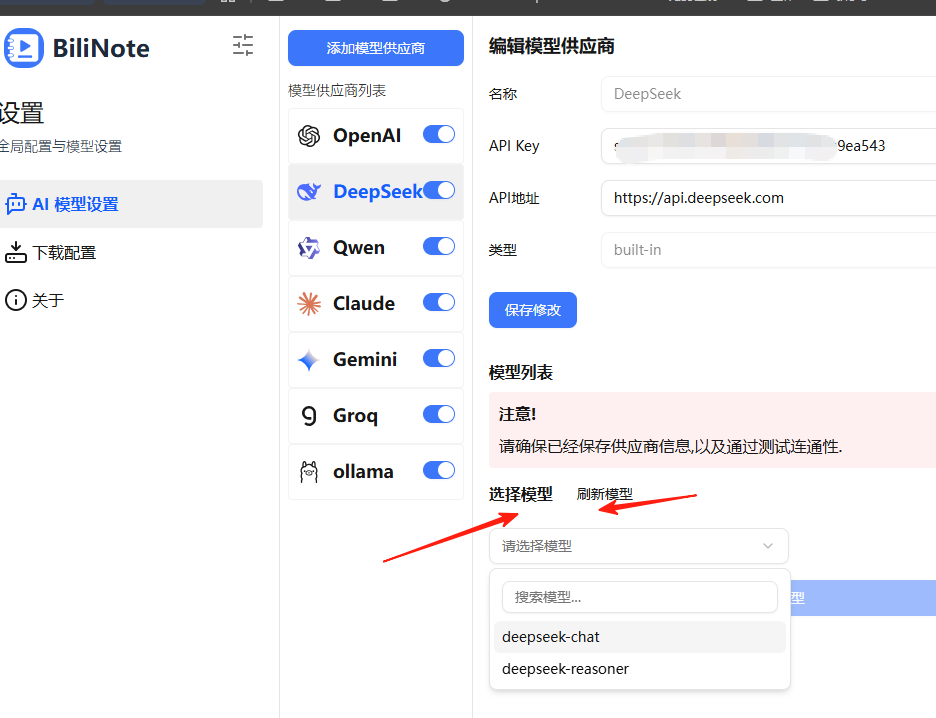This screenshot has width=936, height=718.
Task: Click the ollama llama icon
Action: point(310,470)
